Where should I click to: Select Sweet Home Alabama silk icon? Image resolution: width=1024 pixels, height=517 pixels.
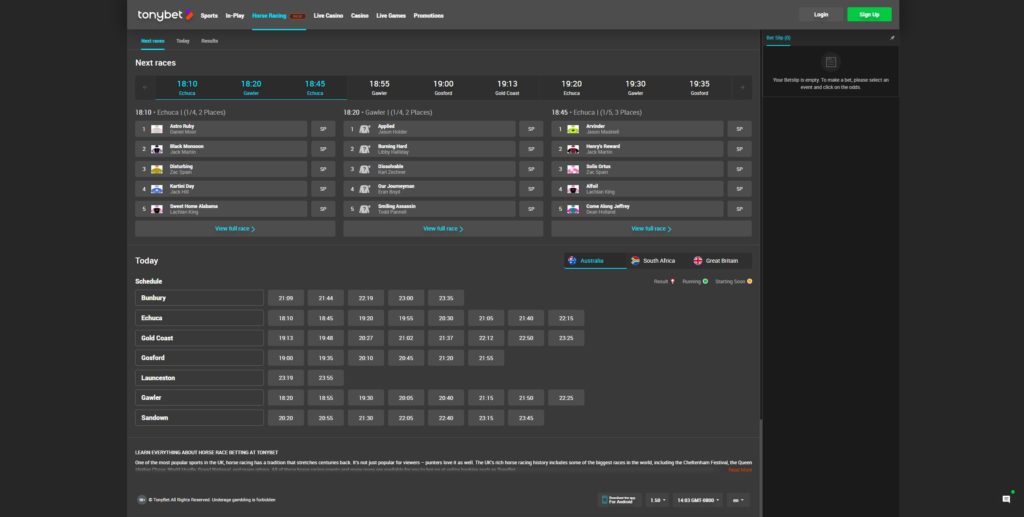157,209
